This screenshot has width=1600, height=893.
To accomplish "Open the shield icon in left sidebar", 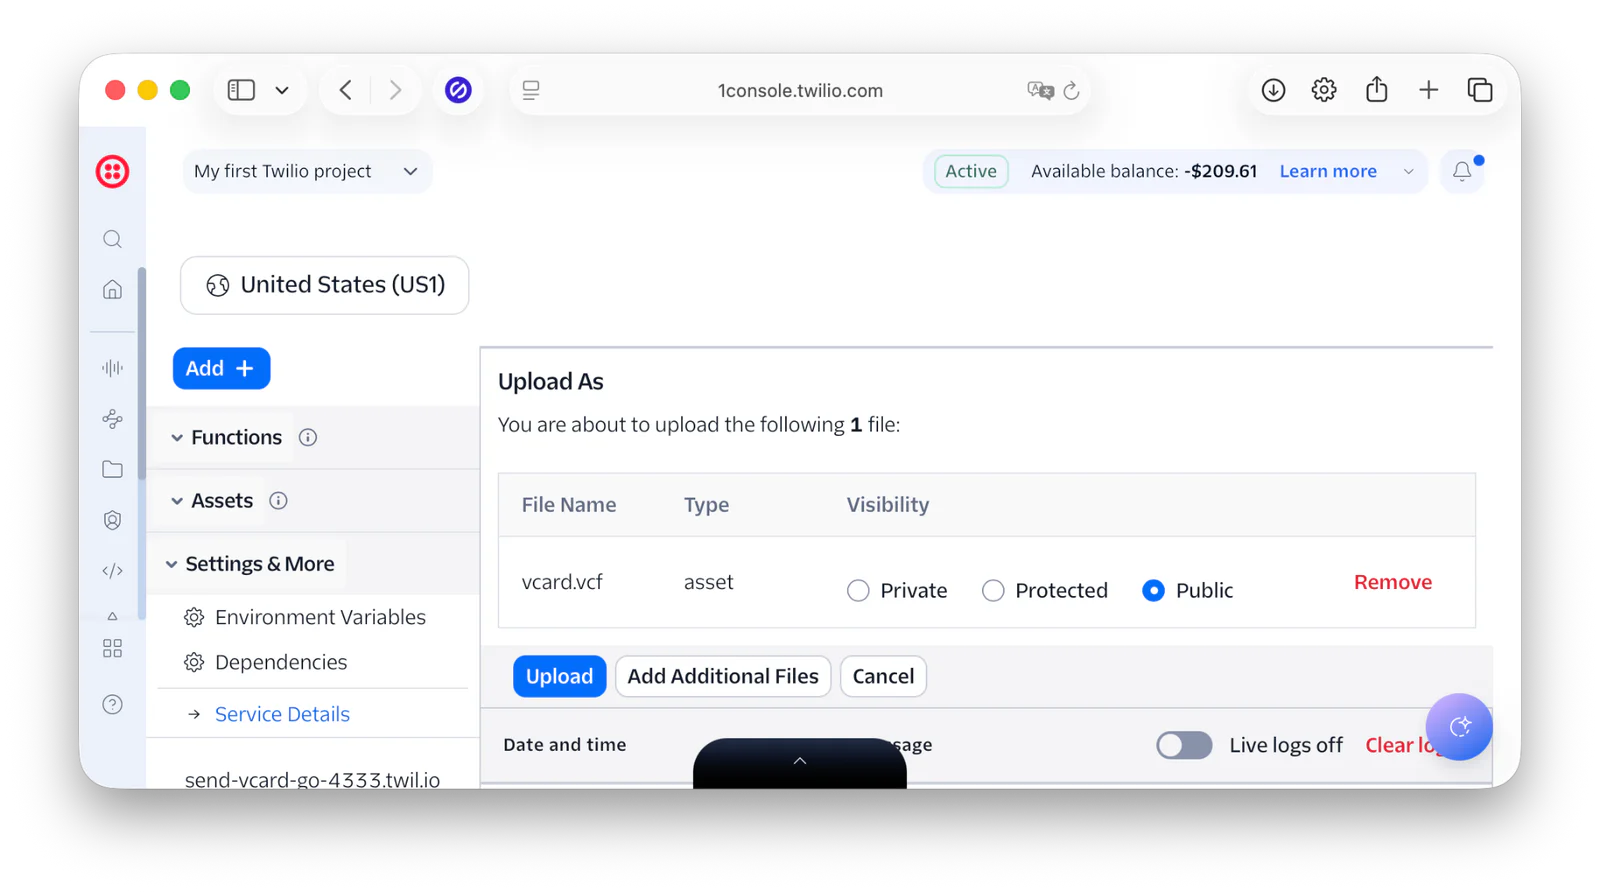I will [112, 520].
